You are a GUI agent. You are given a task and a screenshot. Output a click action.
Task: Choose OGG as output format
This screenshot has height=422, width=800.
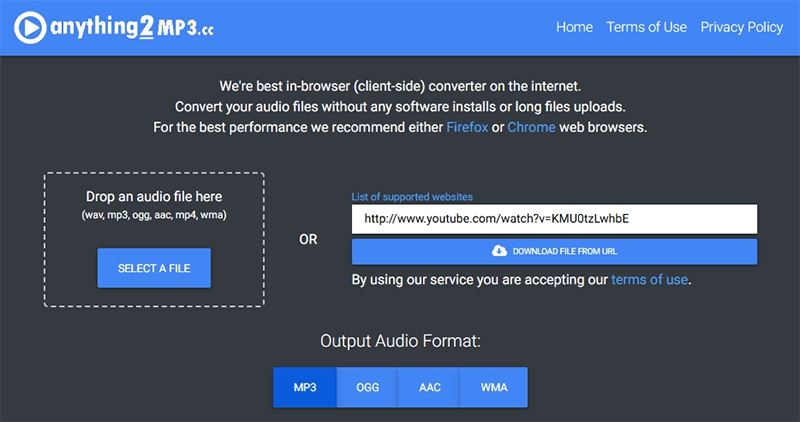[368, 387]
